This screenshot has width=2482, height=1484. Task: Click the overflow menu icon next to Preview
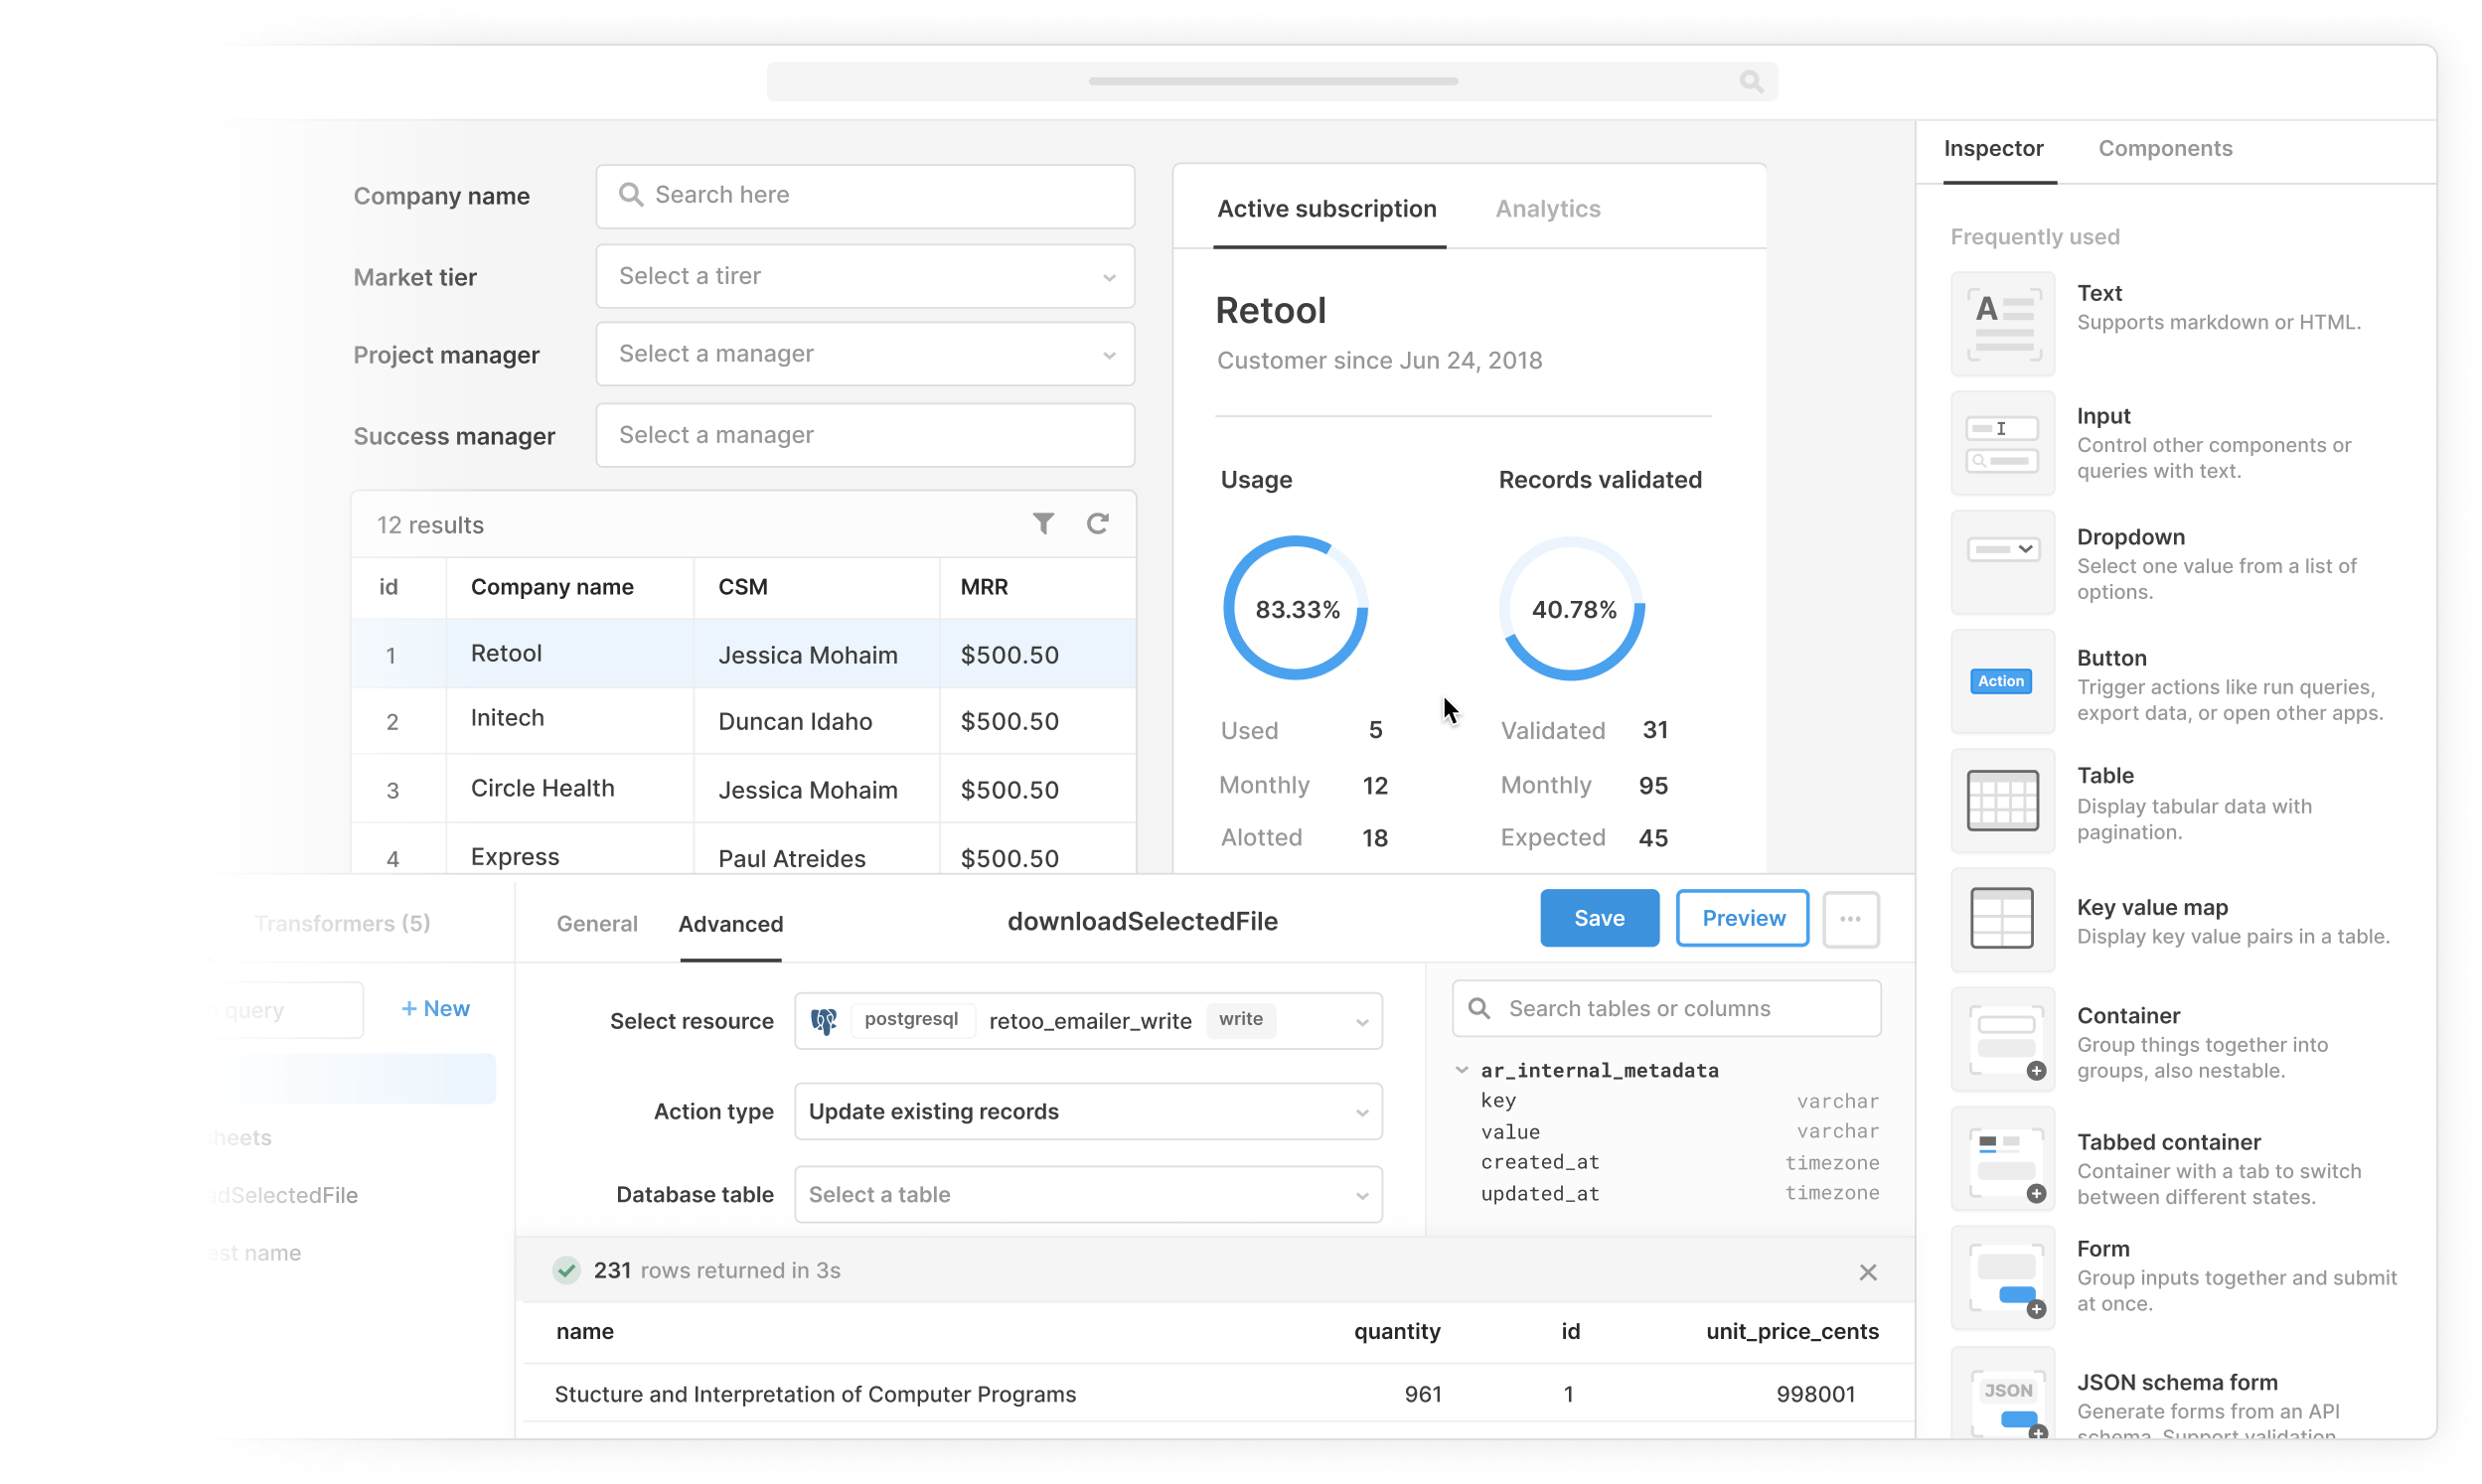[x=1849, y=917]
